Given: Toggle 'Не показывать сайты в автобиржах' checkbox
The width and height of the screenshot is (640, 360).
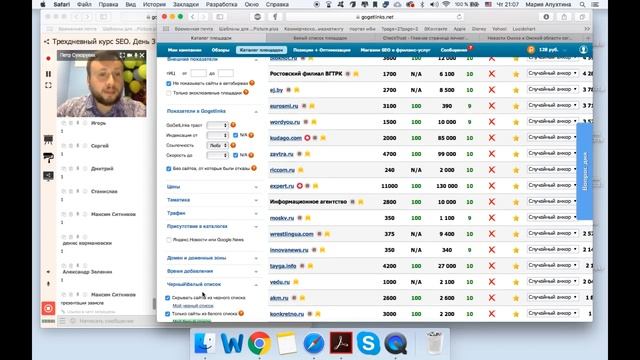Looking at the screenshot, I should point(169,83).
